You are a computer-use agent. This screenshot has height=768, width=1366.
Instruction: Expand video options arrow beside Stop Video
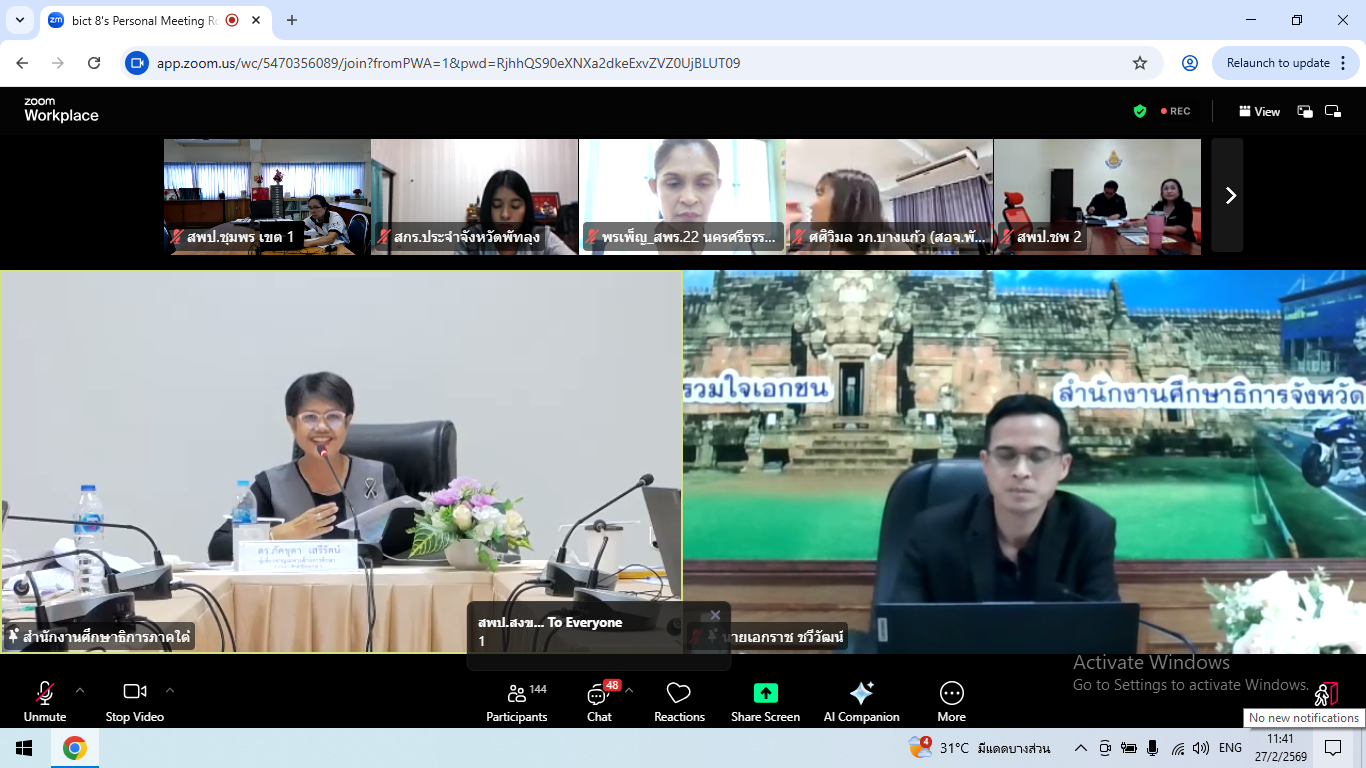pos(170,690)
